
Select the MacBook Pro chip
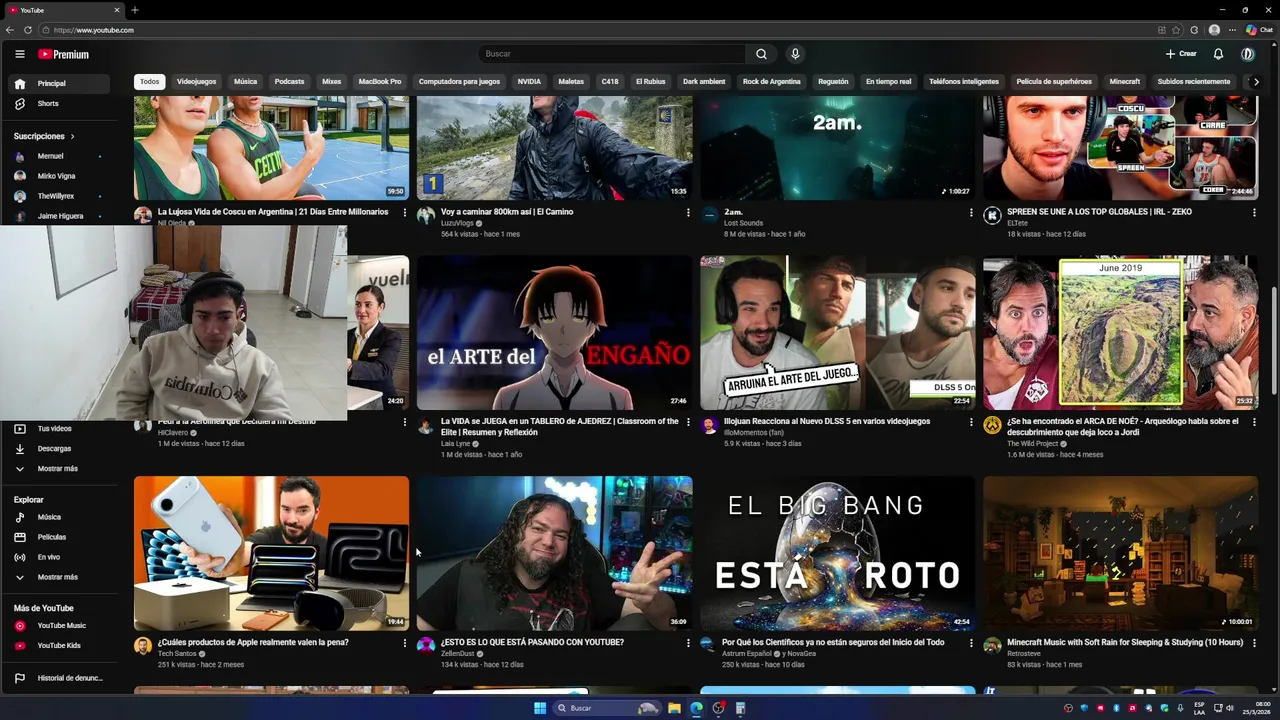(380, 82)
